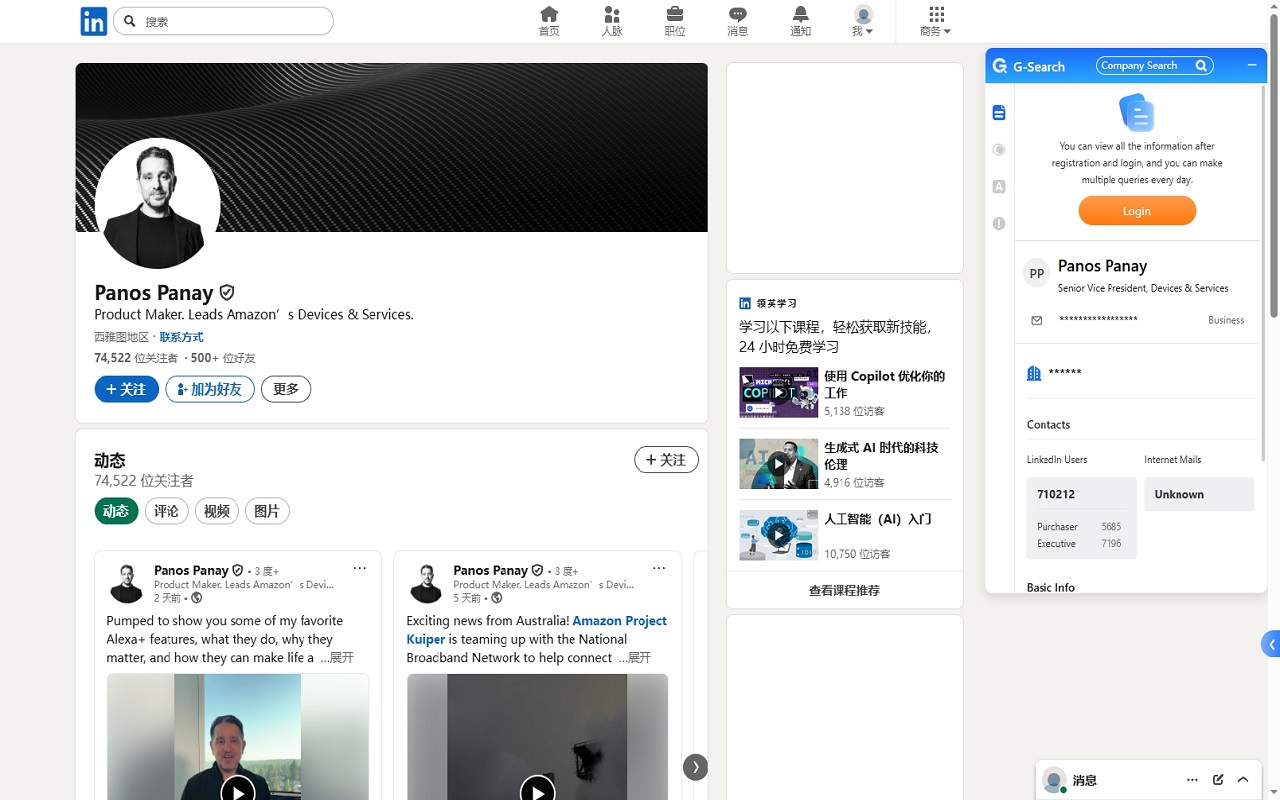1280x800 pixels.
Task: Open the compose message pencil icon
Action: (1217, 779)
